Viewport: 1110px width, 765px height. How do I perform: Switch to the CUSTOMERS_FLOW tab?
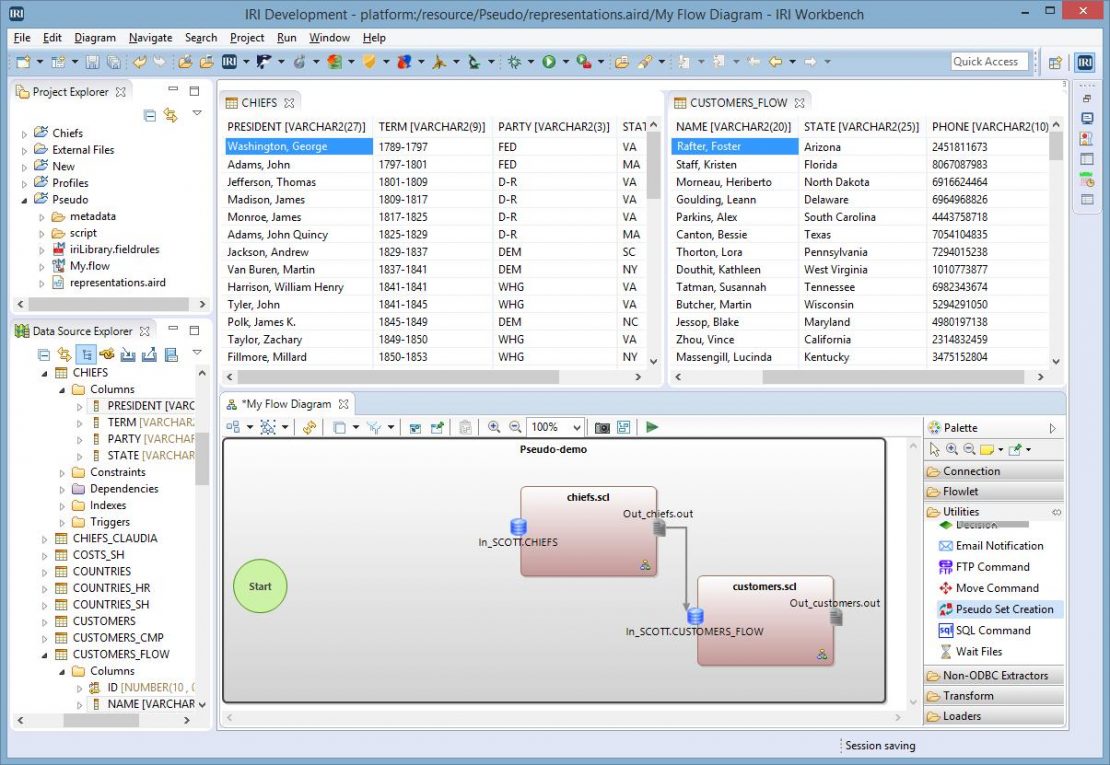click(x=738, y=103)
